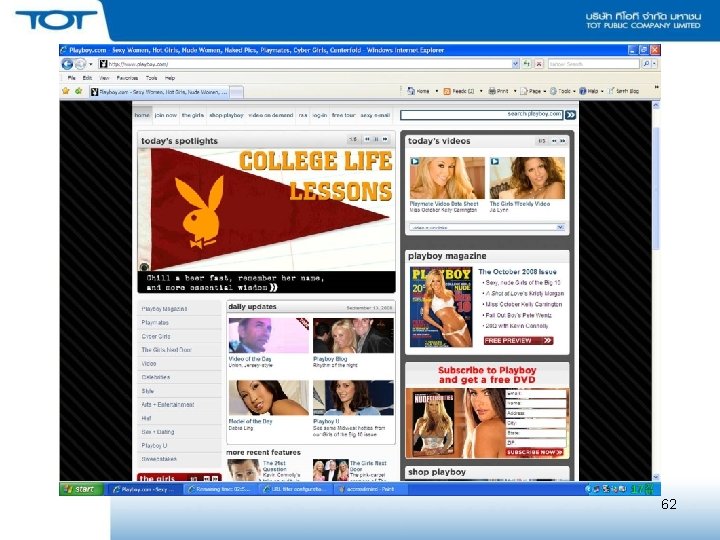The width and height of the screenshot is (720, 540).
Task: Click the vertical scrollbar thumb
Action: click(x=656, y=188)
